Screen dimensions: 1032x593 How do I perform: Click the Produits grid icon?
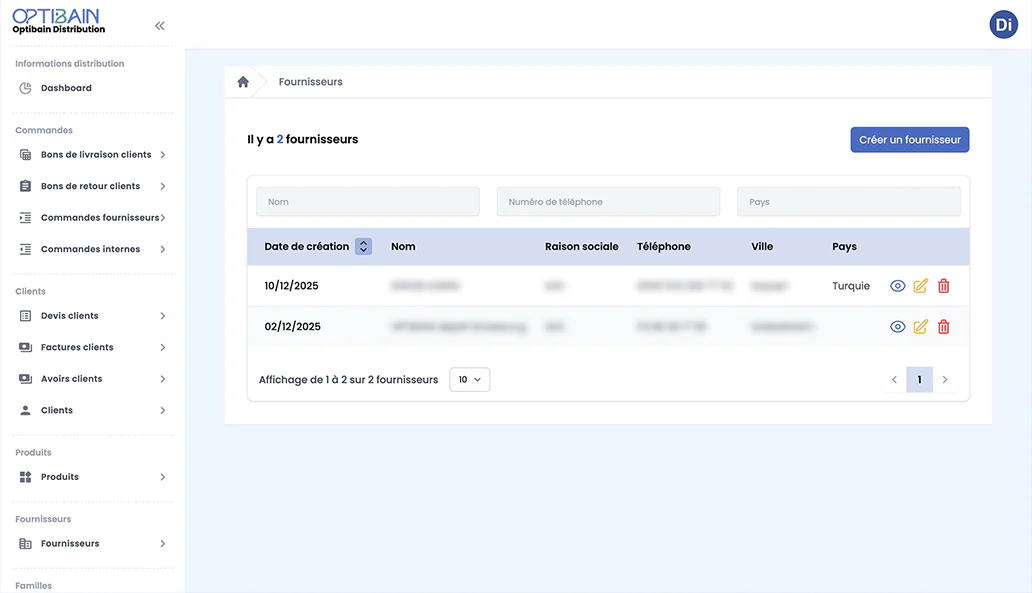(x=25, y=477)
